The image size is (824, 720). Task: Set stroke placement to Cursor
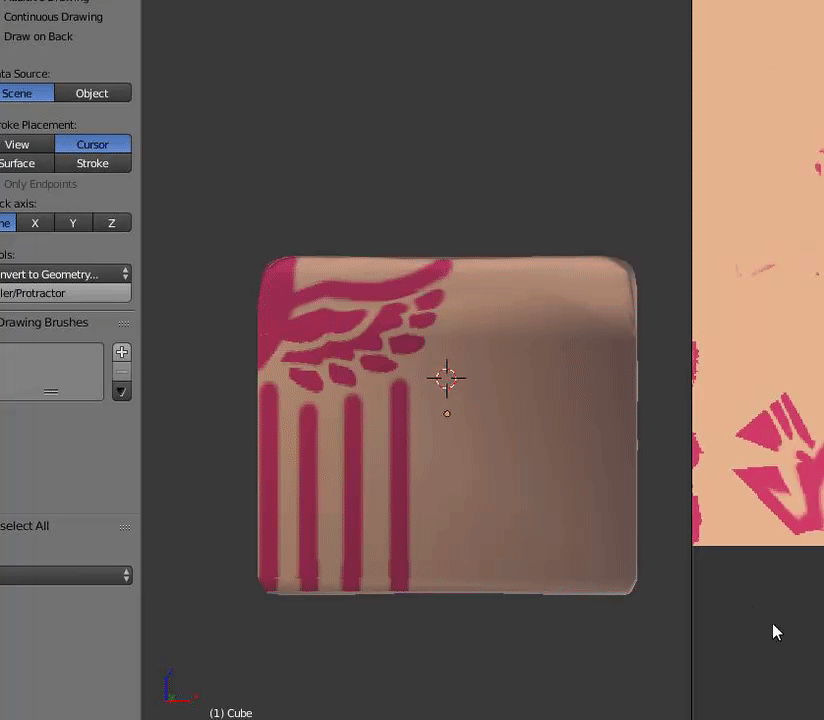pyautogui.click(x=92, y=144)
